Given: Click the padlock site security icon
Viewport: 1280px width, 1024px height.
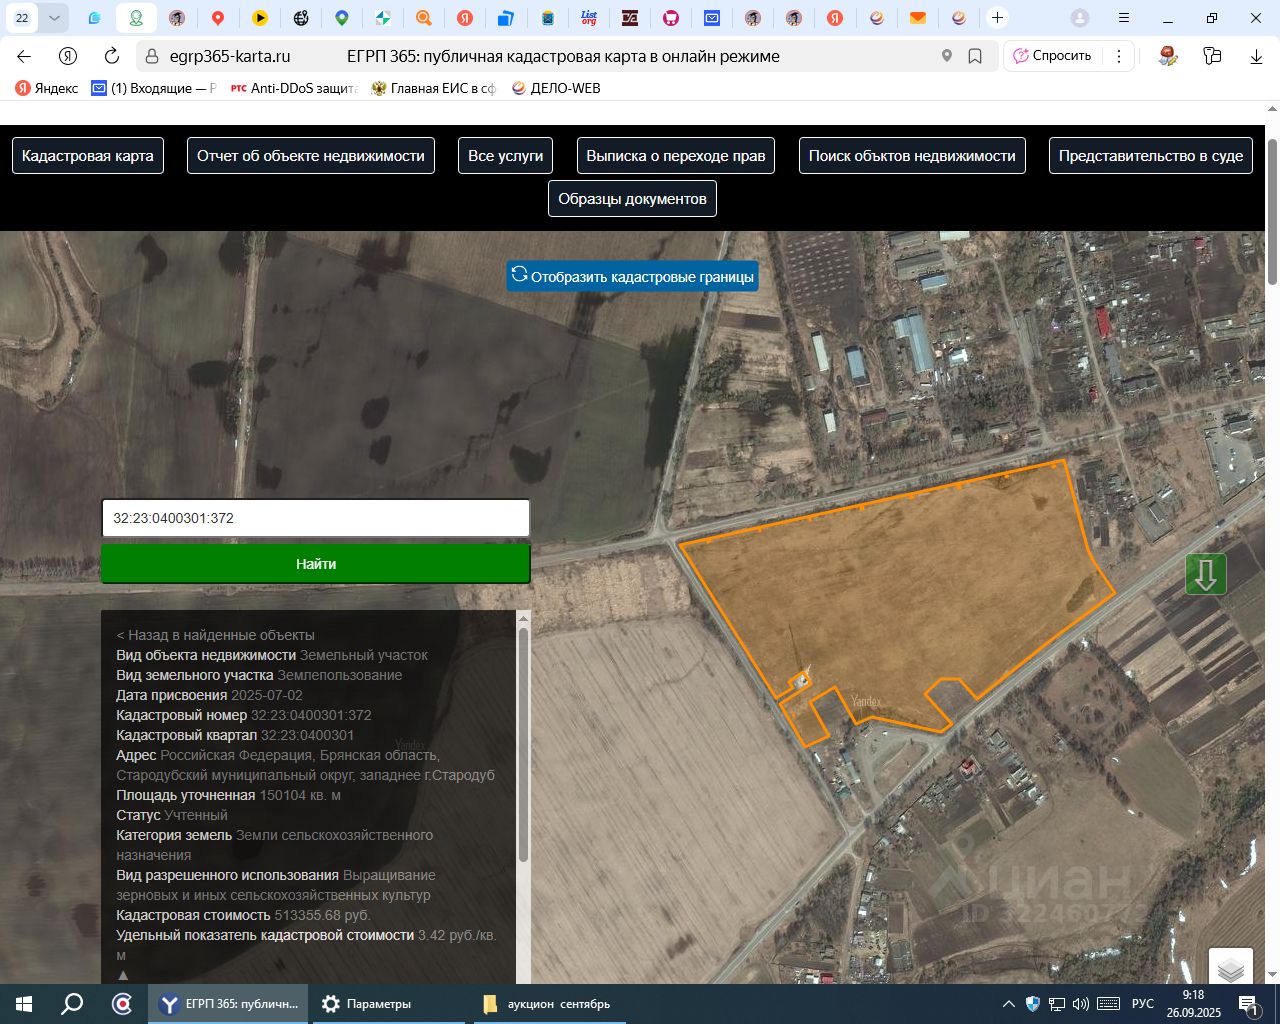Looking at the screenshot, I should click(x=152, y=56).
